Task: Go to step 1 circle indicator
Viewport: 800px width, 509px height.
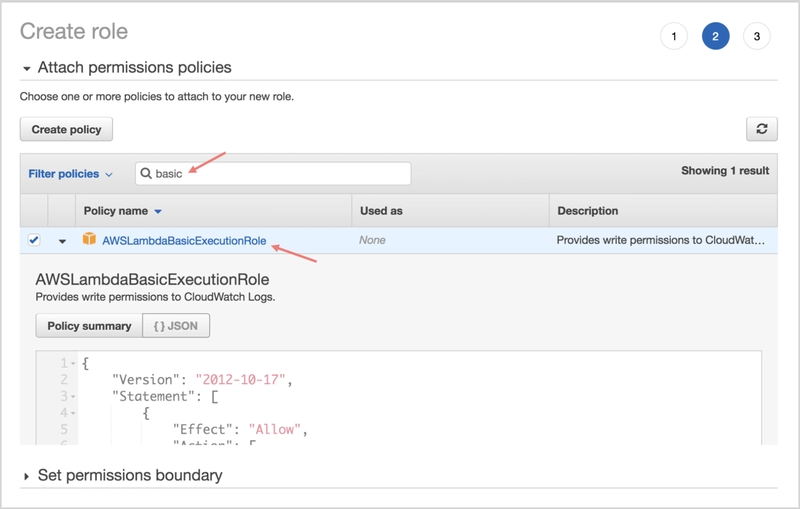Action: tap(674, 37)
